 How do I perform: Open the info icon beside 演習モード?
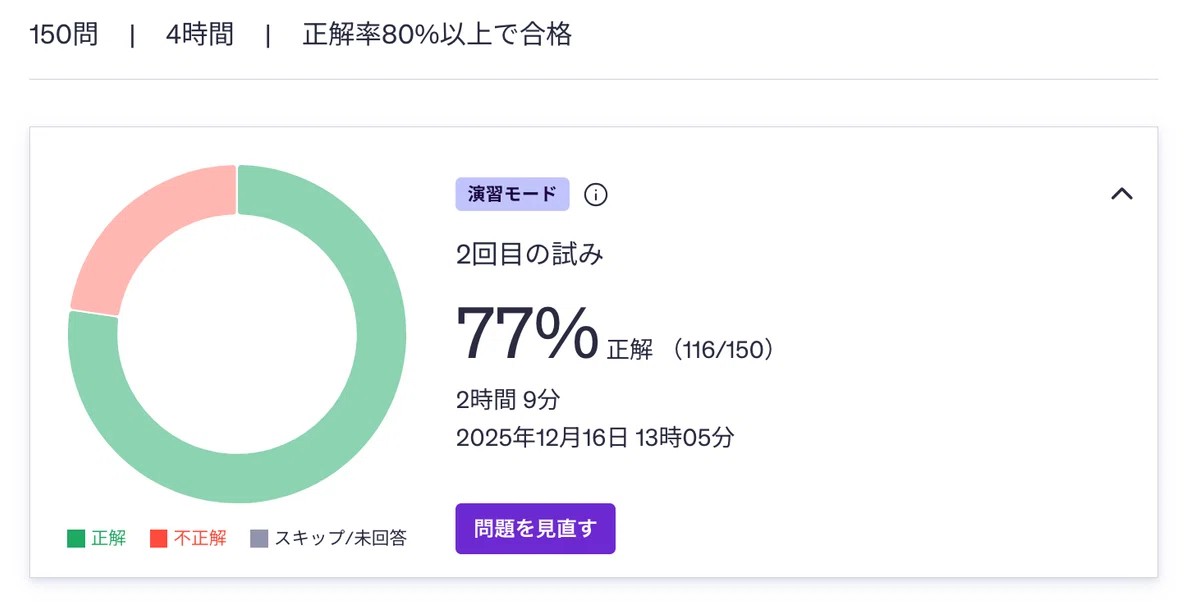tap(596, 195)
